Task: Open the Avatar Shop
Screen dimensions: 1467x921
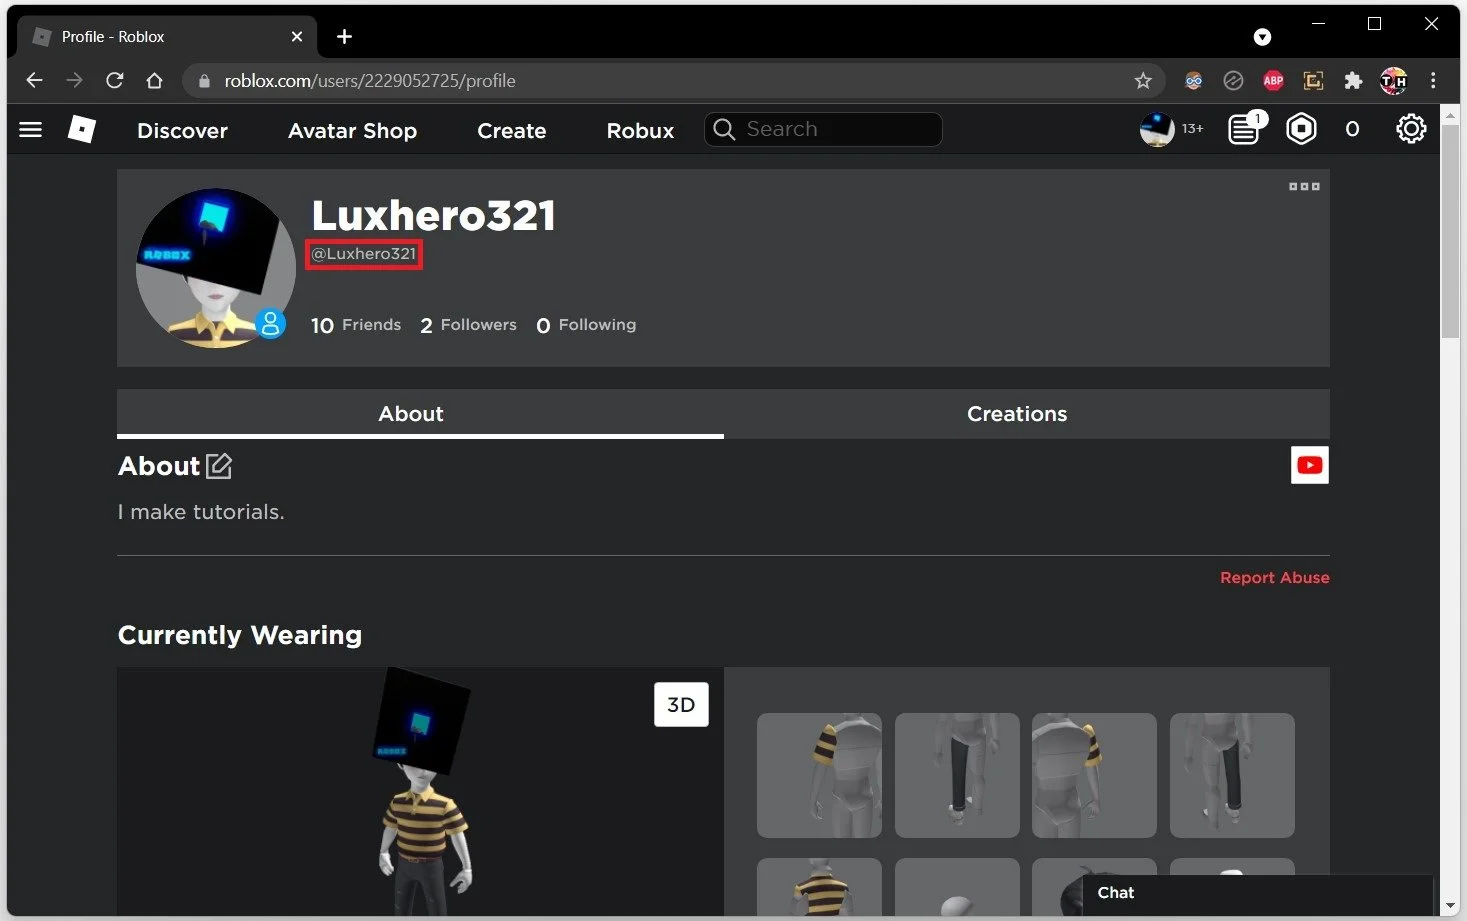Action: click(x=352, y=131)
